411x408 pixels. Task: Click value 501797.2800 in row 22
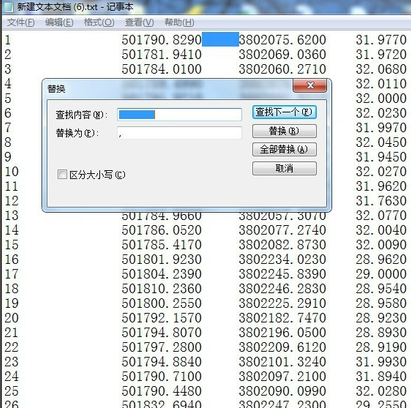(x=161, y=347)
